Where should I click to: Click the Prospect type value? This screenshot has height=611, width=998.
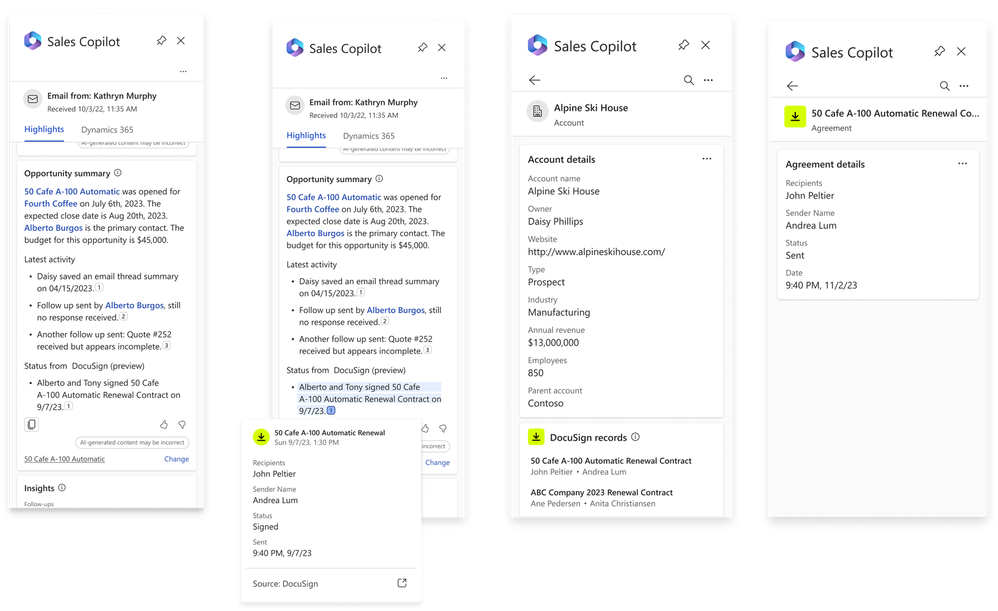click(x=546, y=282)
